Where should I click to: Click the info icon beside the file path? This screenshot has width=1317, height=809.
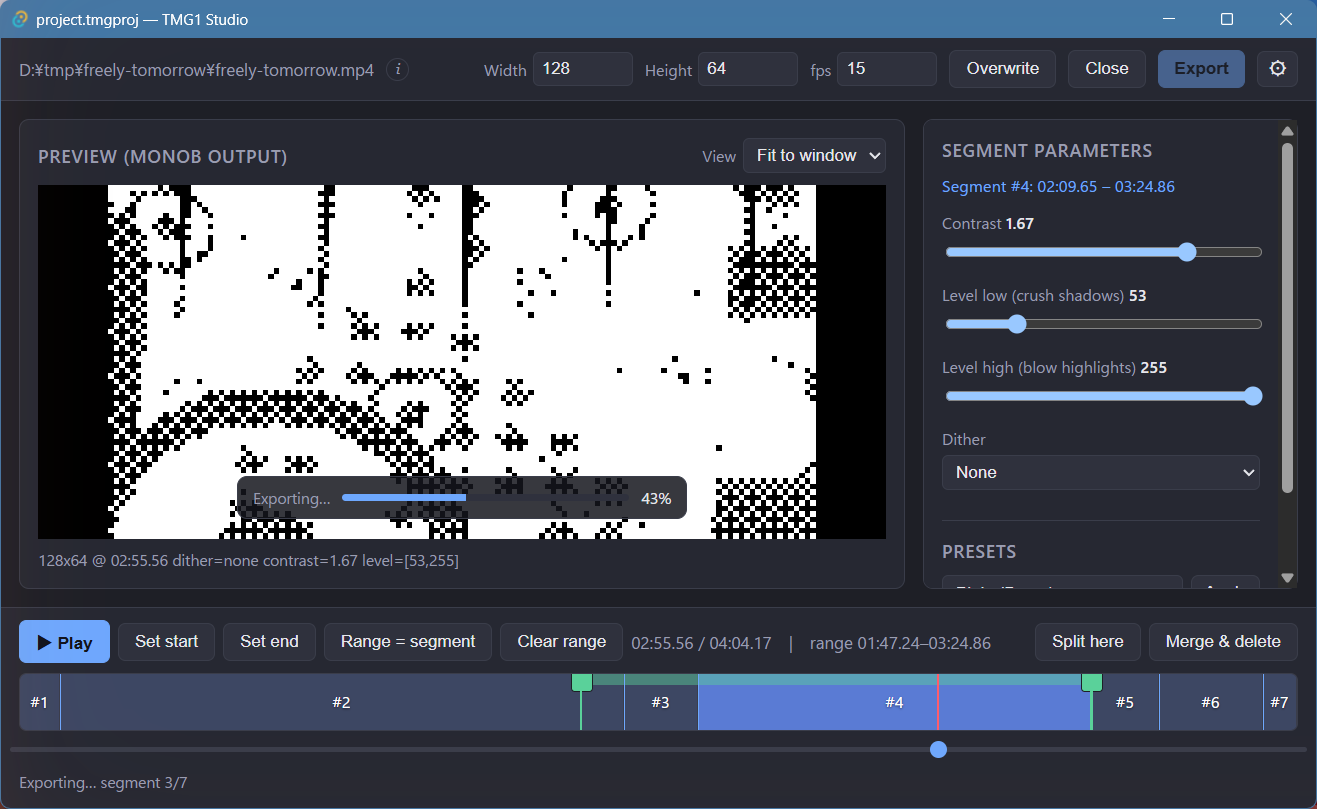point(398,69)
